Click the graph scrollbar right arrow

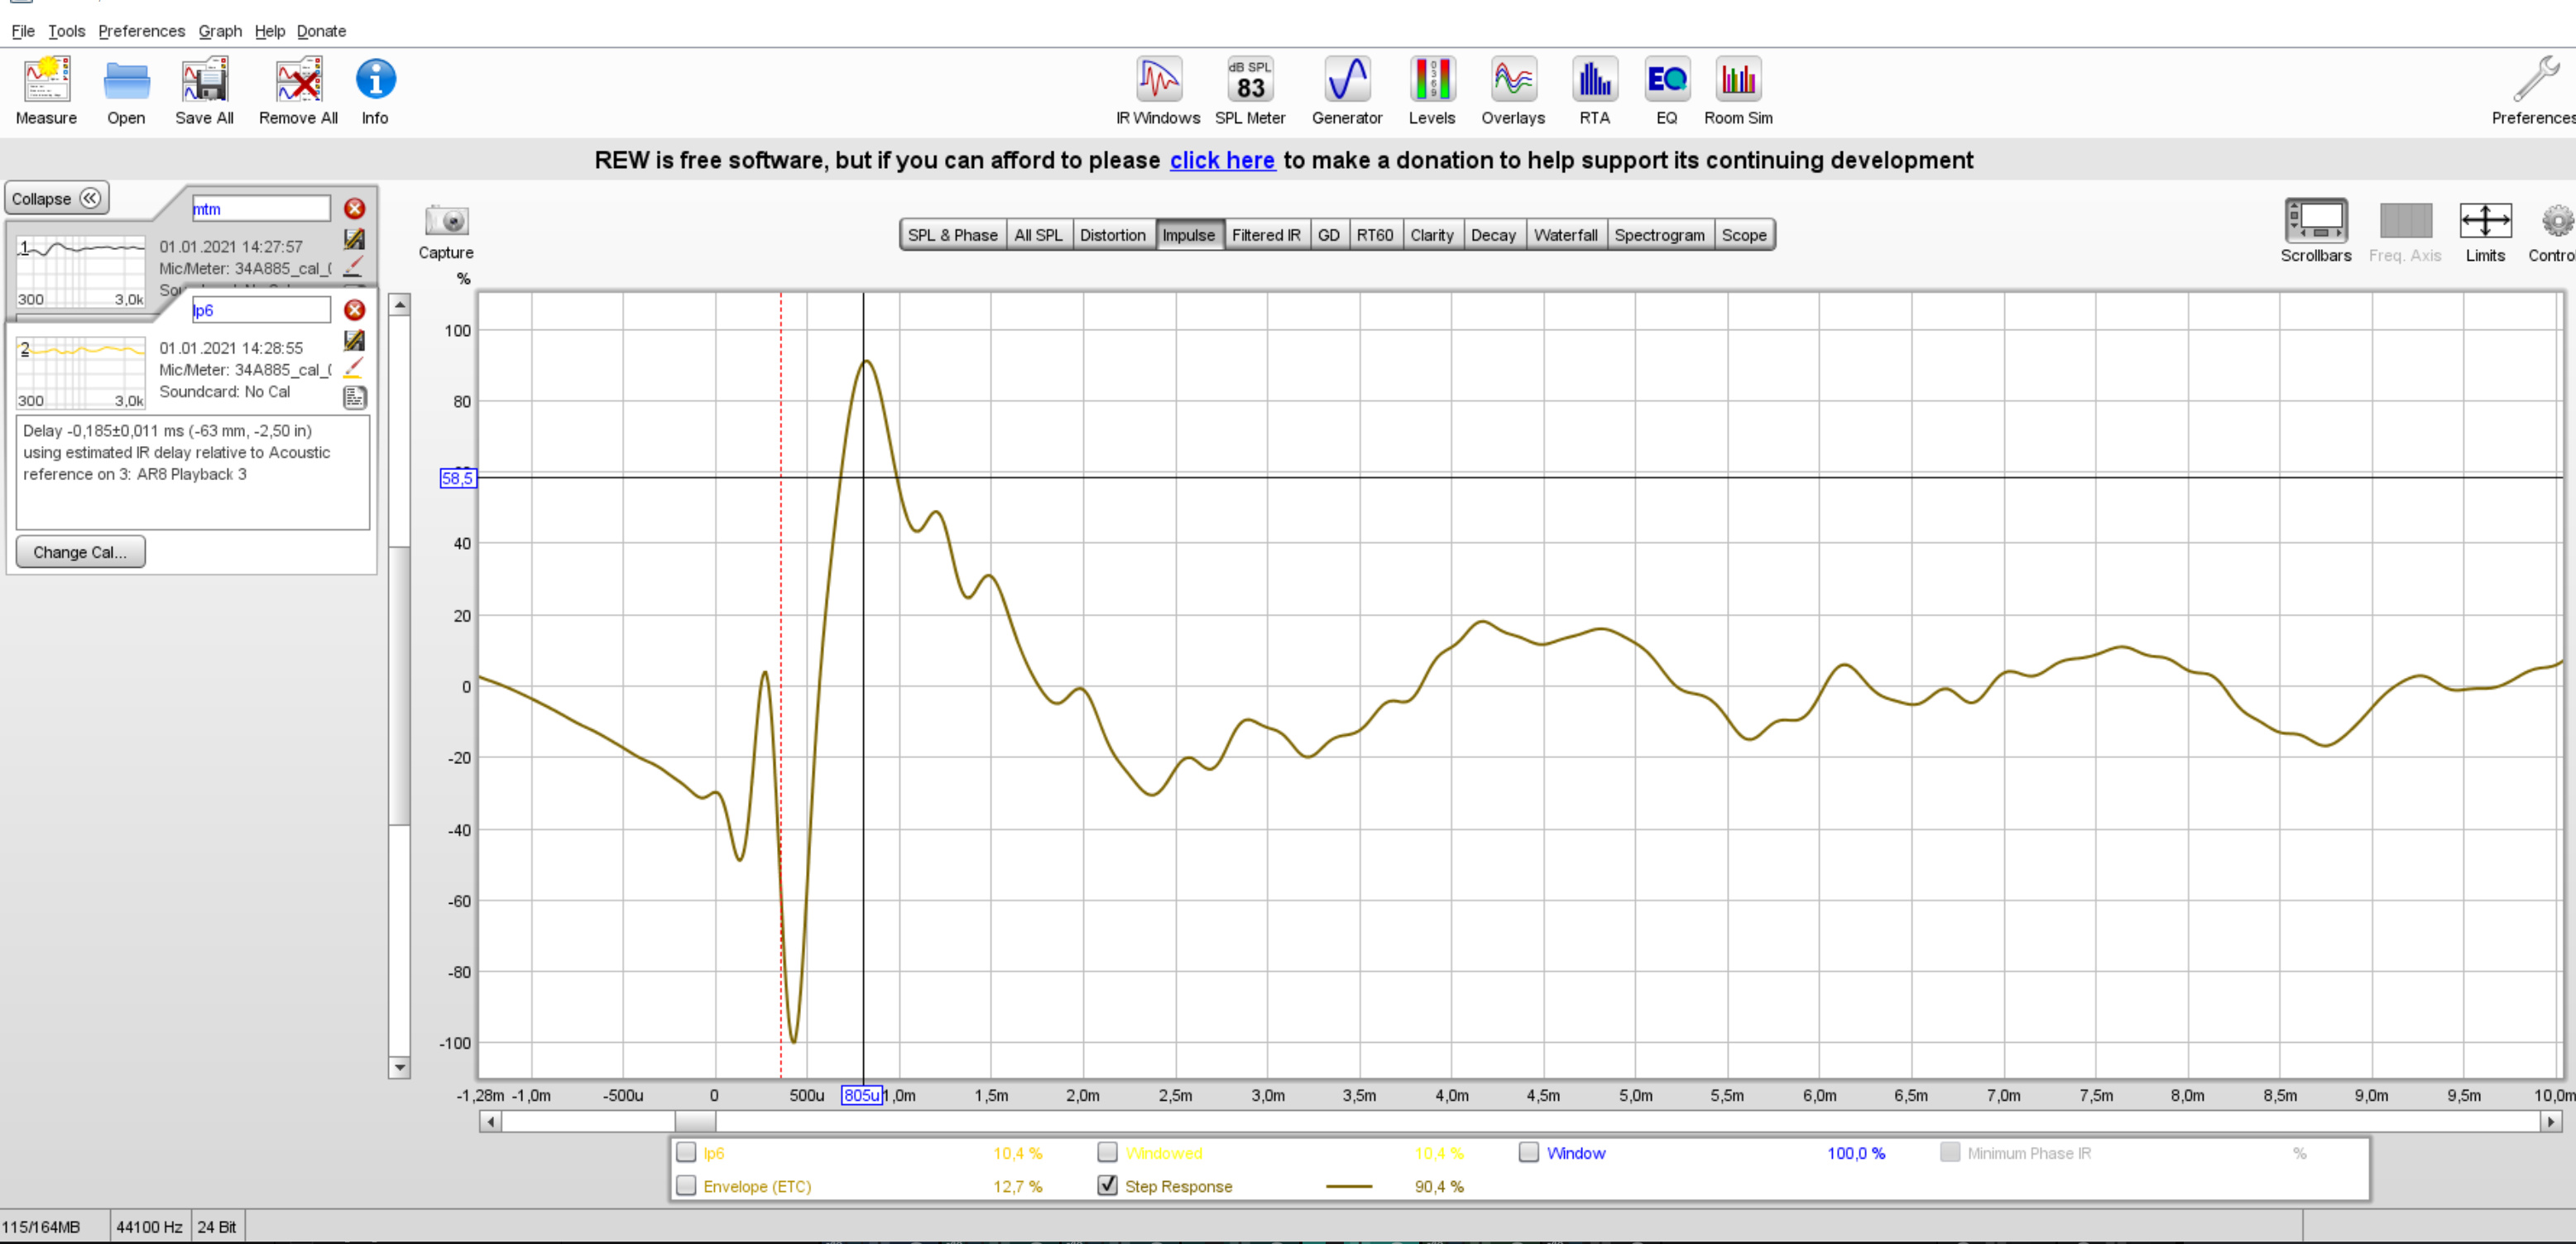pyautogui.click(x=2550, y=1121)
